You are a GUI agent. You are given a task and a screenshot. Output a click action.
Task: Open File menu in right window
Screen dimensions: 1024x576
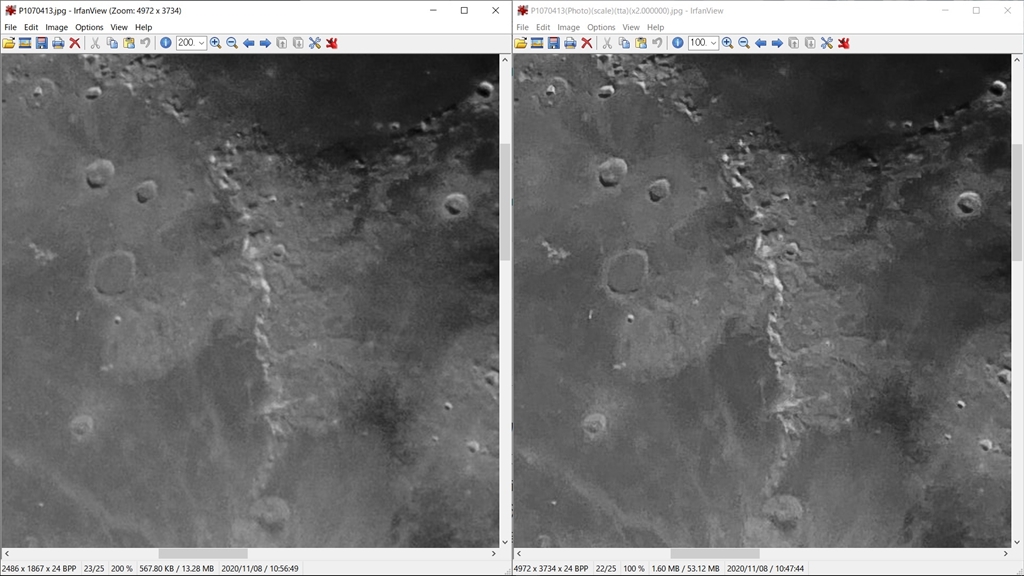point(522,27)
